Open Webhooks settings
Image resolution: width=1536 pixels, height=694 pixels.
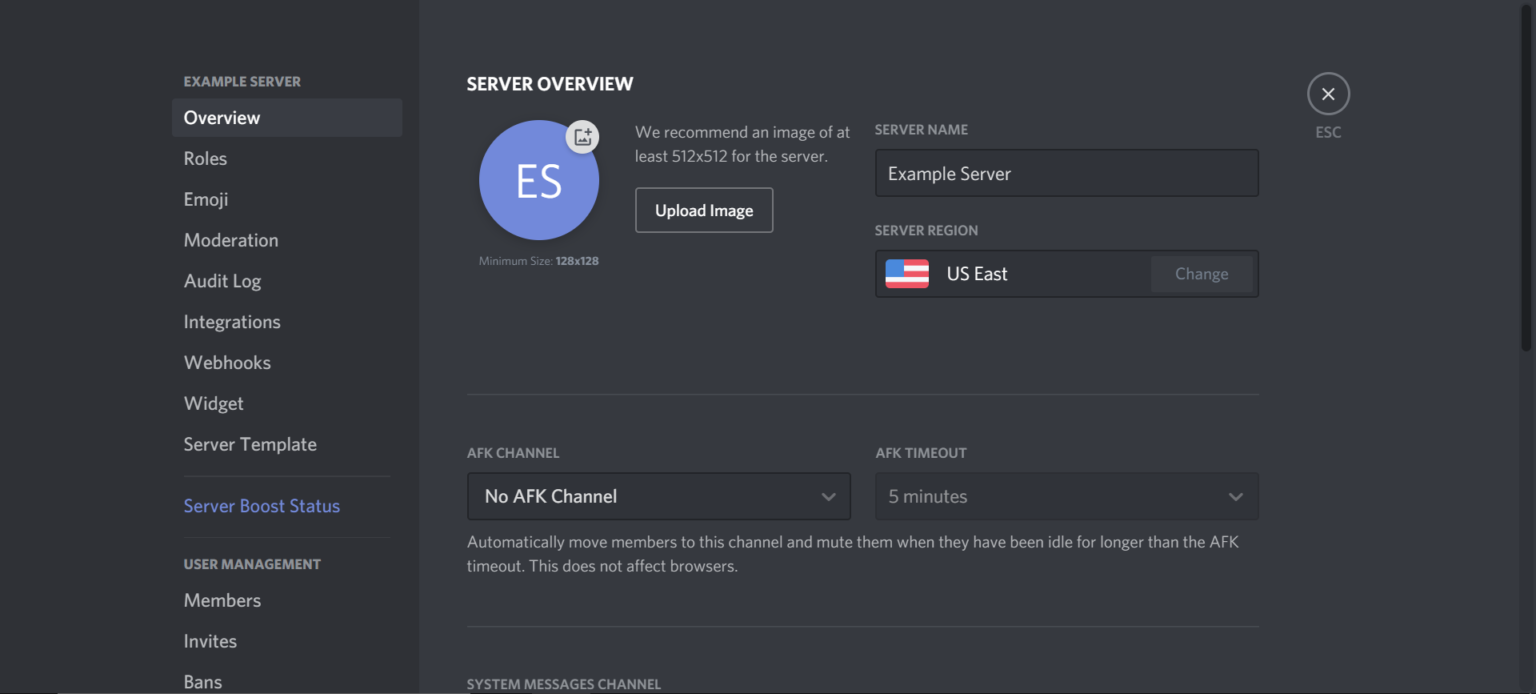pyautogui.click(x=227, y=362)
